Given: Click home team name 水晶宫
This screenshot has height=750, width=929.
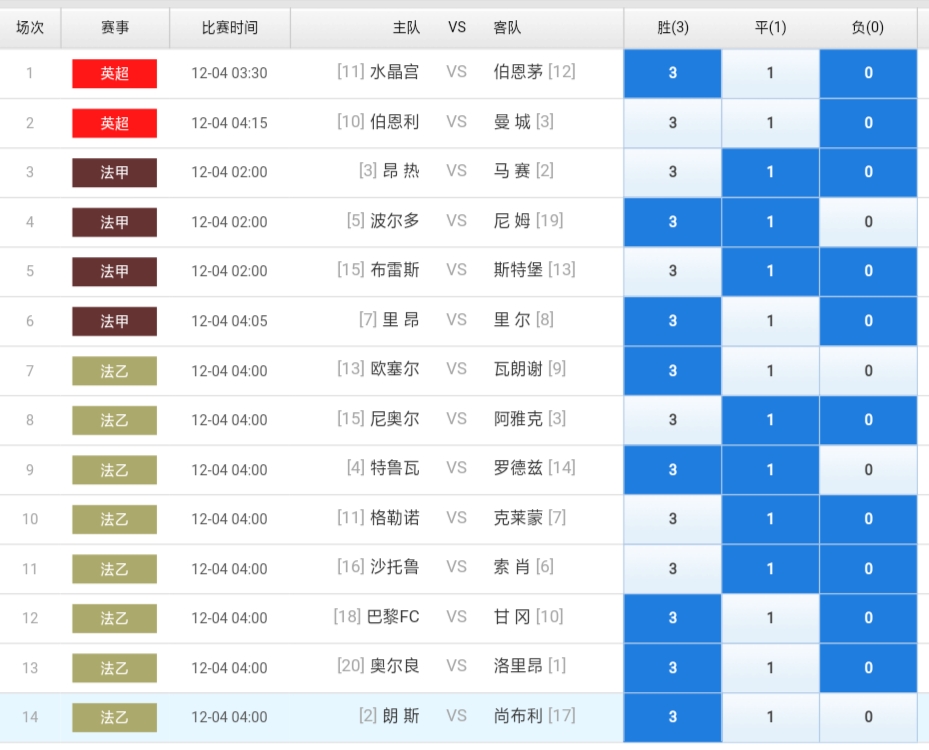Looking at the screenshot, I should click(395, 72).
